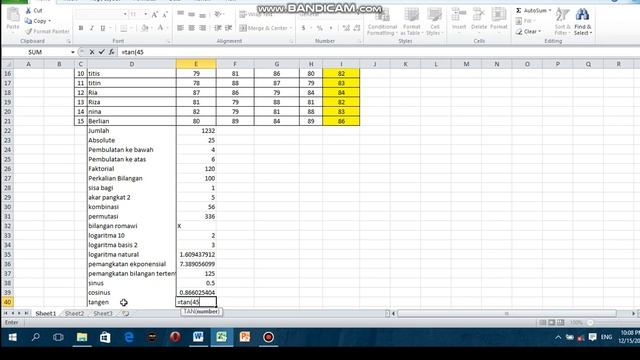Select row 40 header
The width and height of the screenshot is (640, 360).
pyautogui.click(x=8, y=302)
